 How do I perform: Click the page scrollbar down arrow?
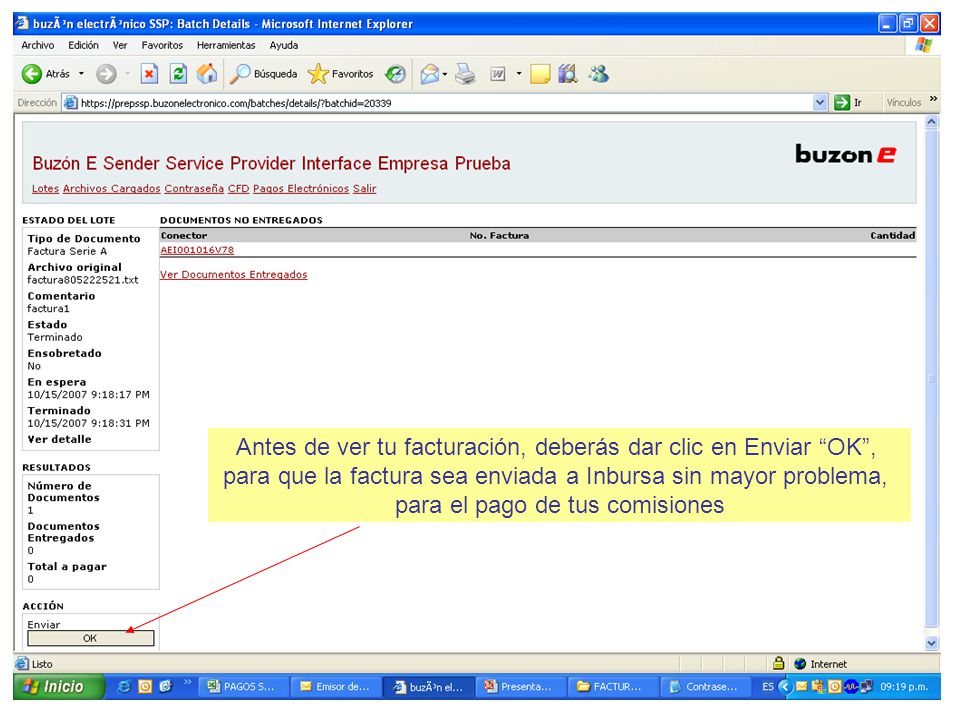tap(931, 643)
